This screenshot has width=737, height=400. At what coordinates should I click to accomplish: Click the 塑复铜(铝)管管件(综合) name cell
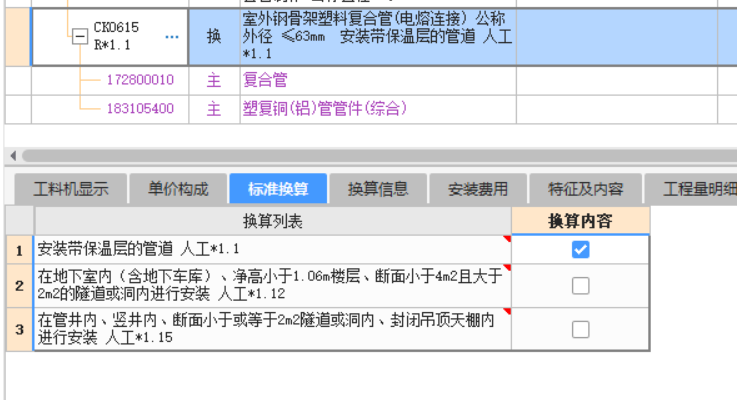tap(378, 109)
